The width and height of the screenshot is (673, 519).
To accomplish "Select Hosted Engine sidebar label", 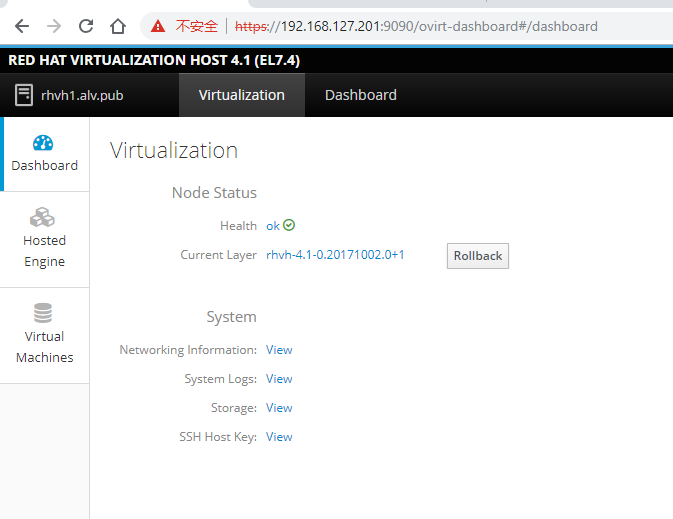I will pos(45,251).
